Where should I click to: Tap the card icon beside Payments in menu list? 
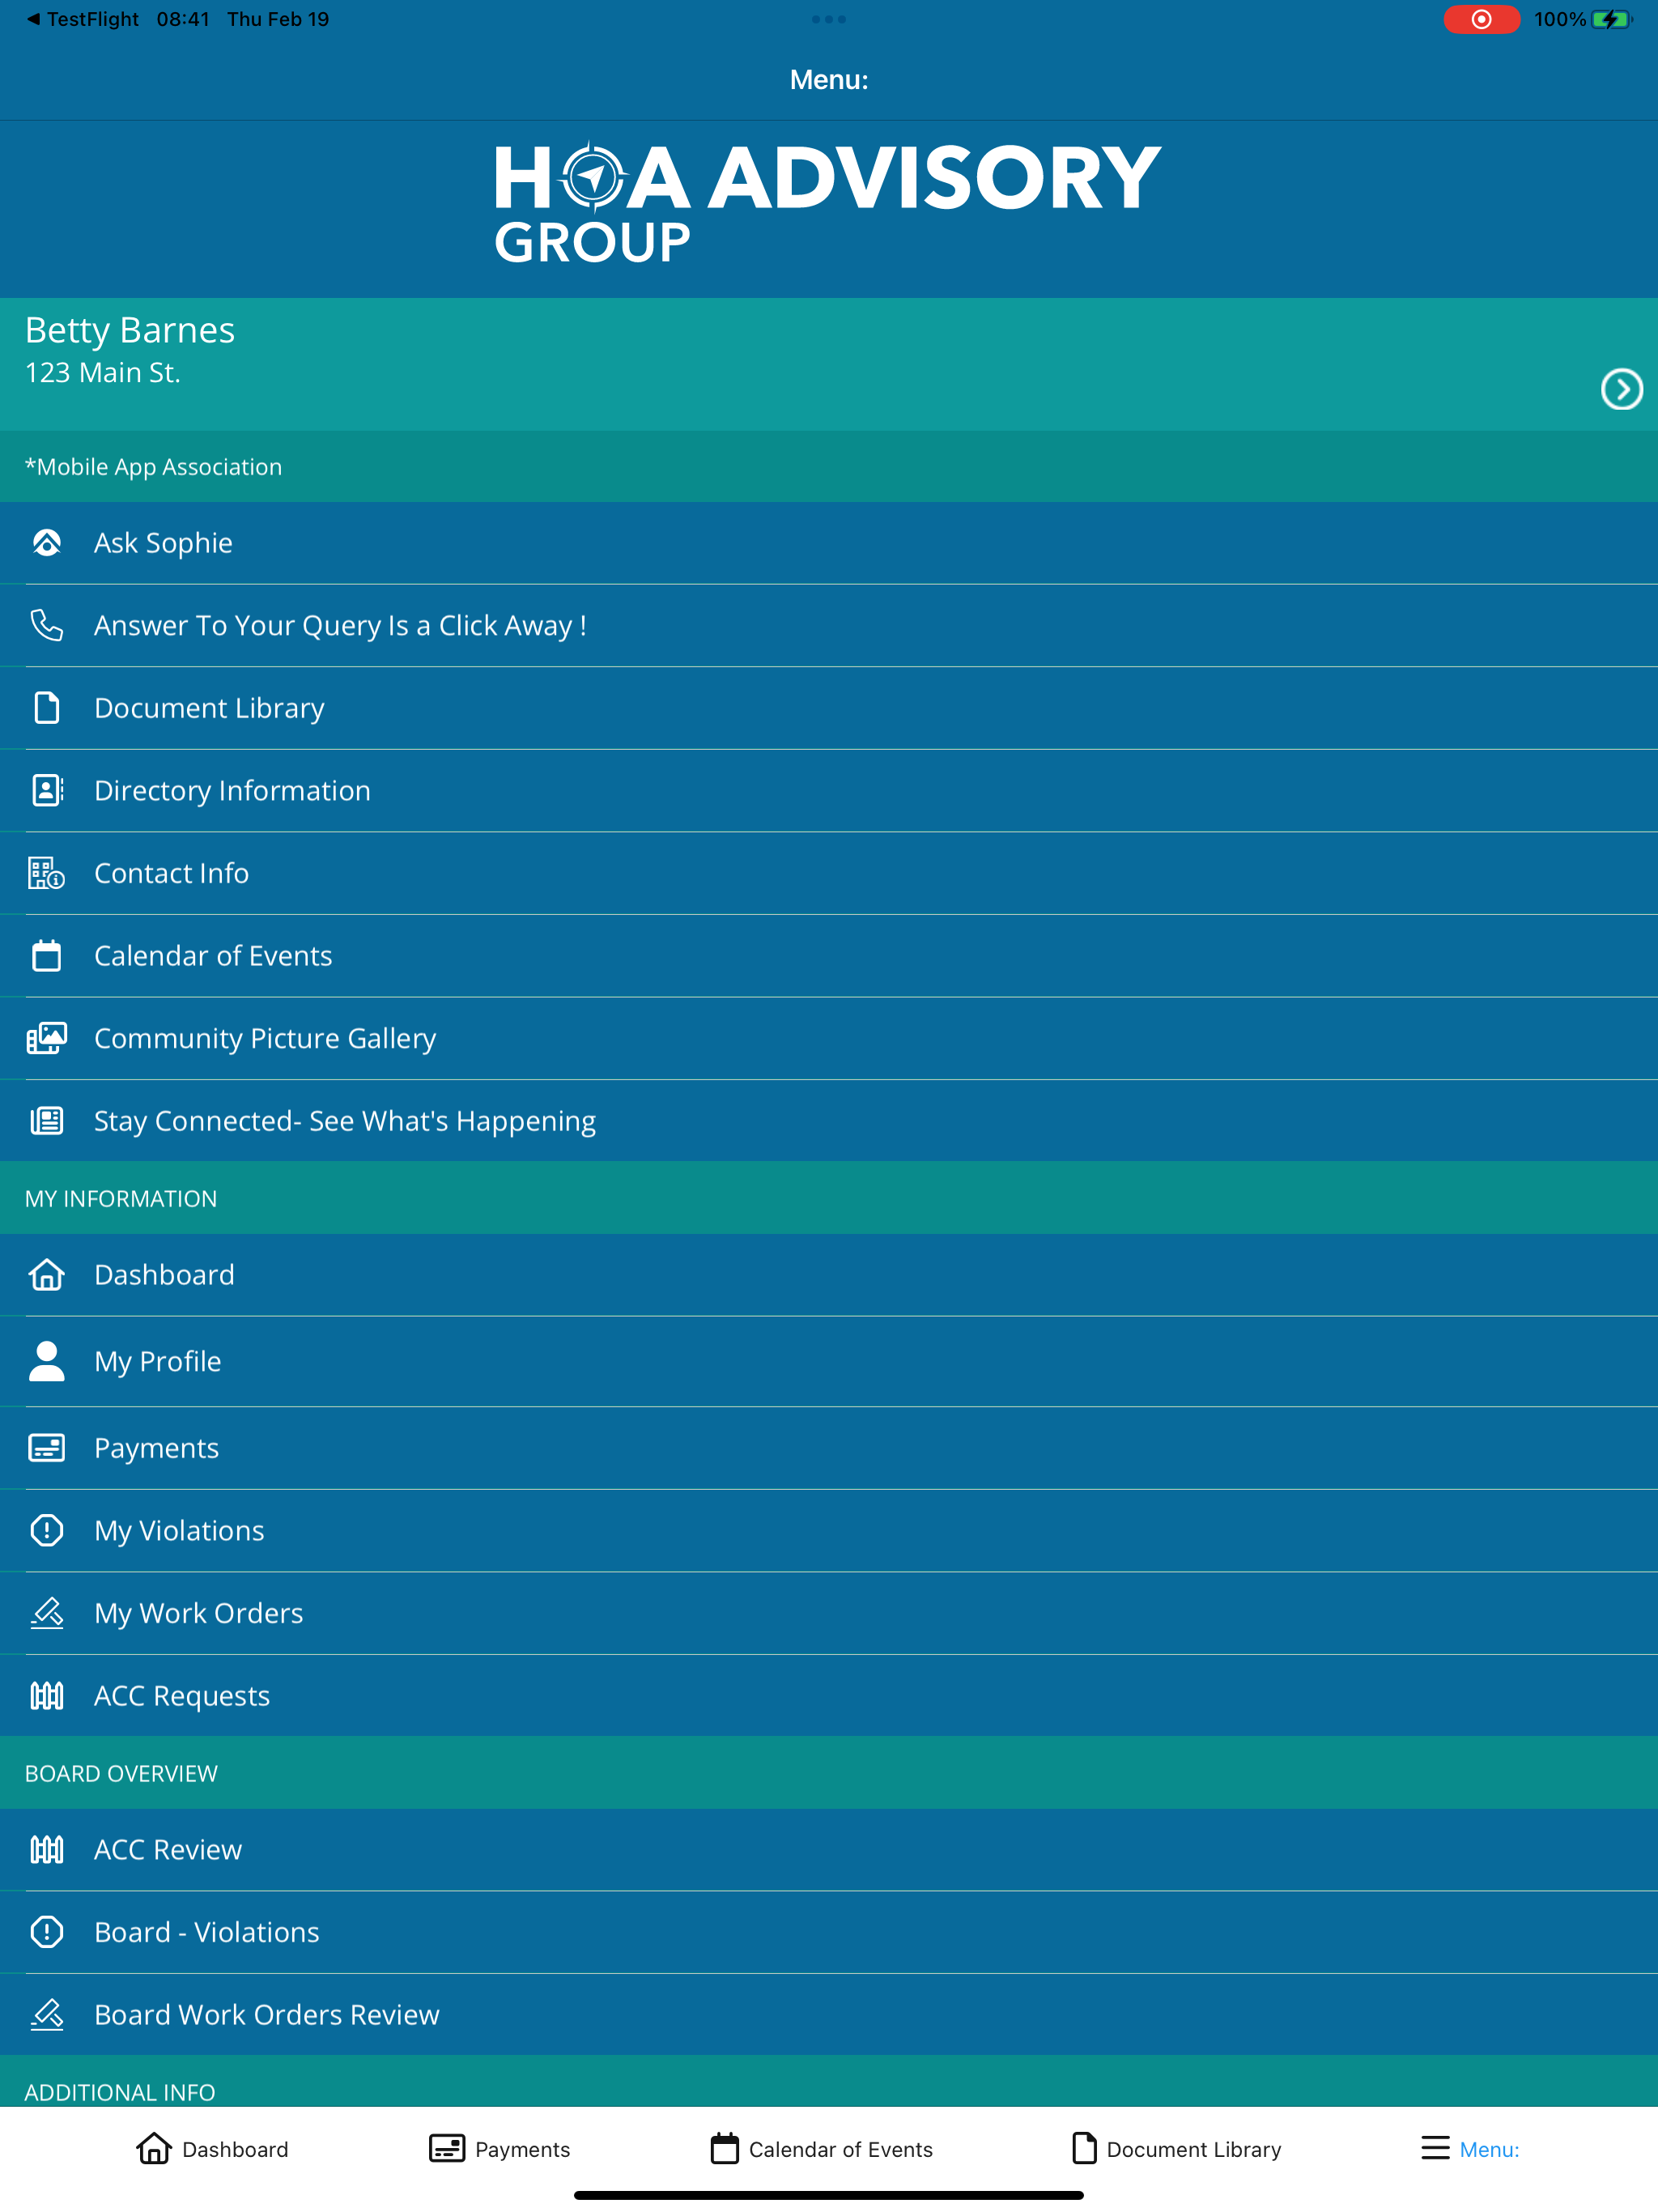tap(47, 1448)
